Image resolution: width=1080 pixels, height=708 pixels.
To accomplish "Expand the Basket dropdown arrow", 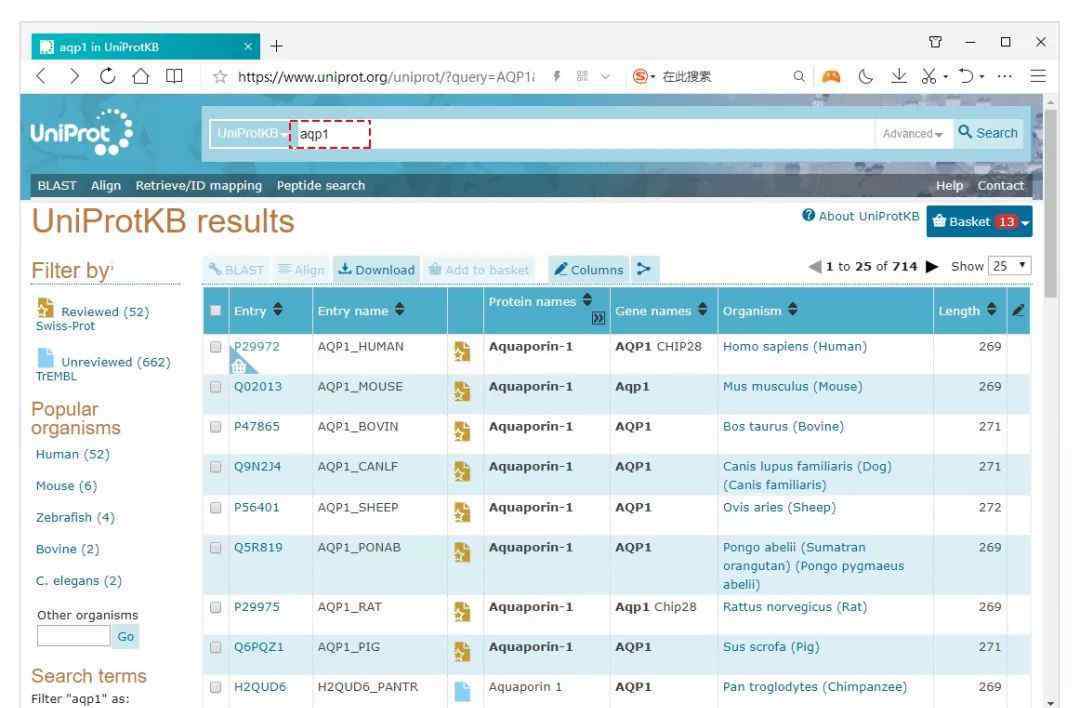I will click(1025, 222).
